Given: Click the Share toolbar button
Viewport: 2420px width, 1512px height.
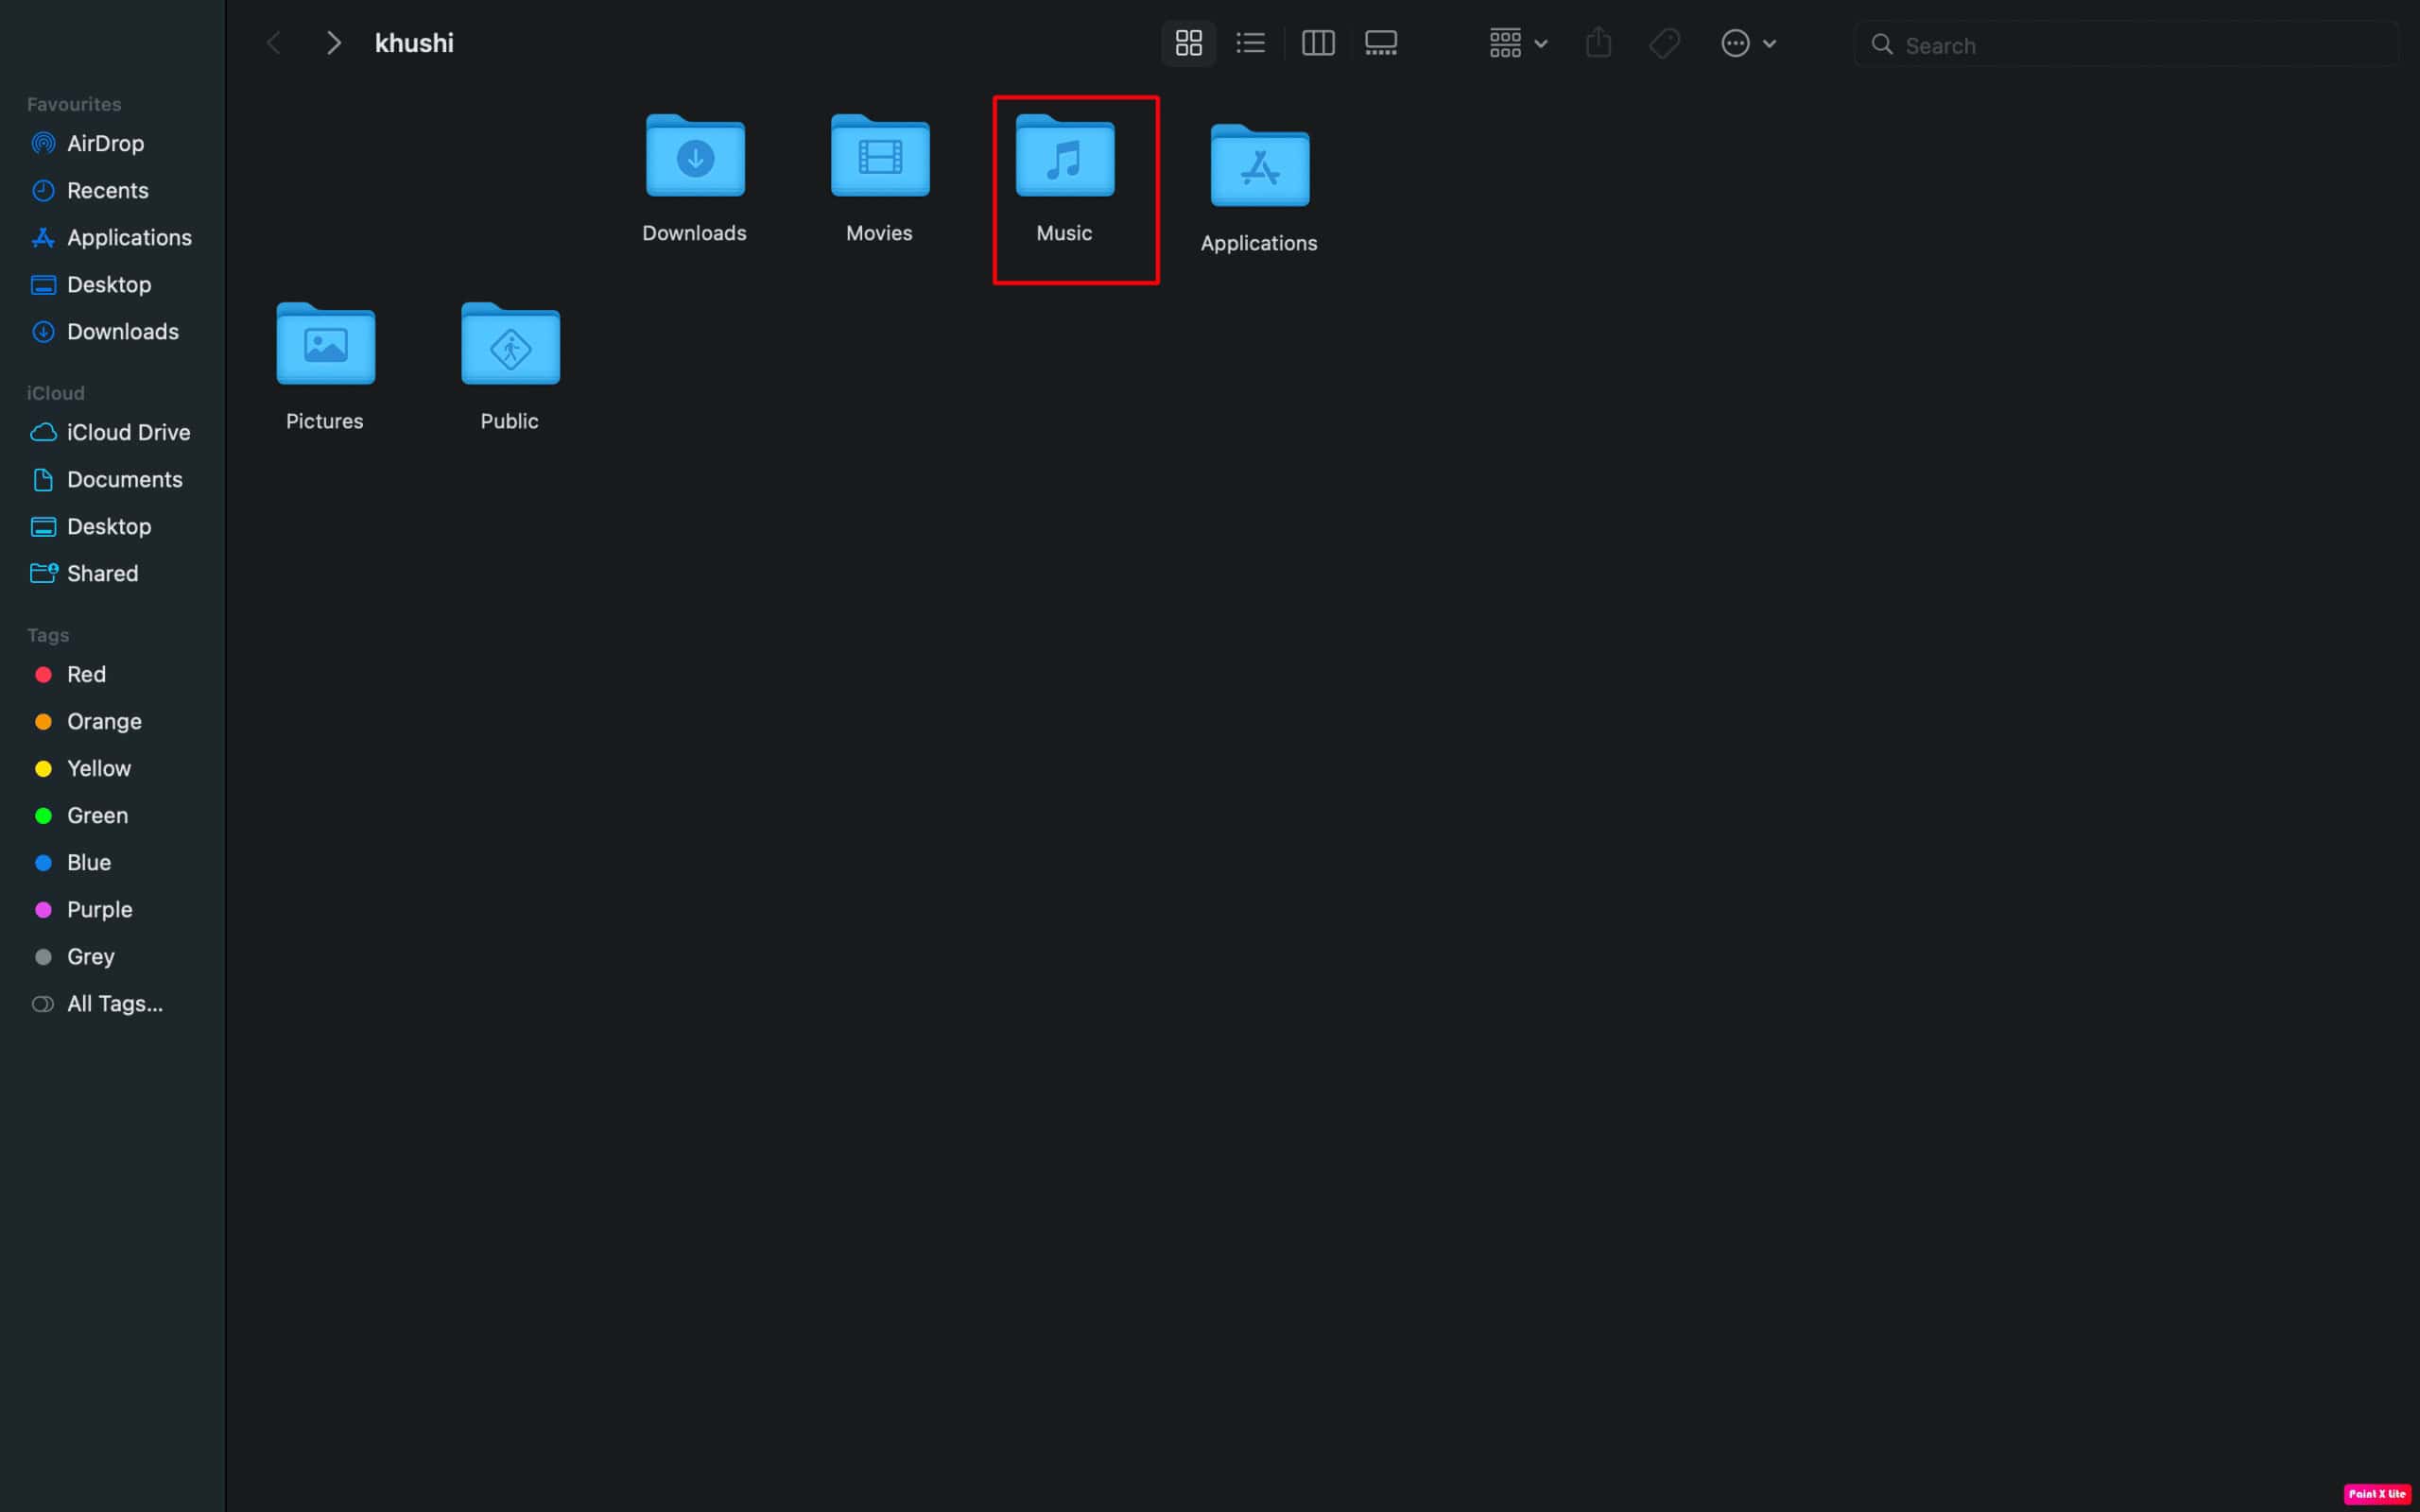Looking at the screenshot, I should 1598,43.
